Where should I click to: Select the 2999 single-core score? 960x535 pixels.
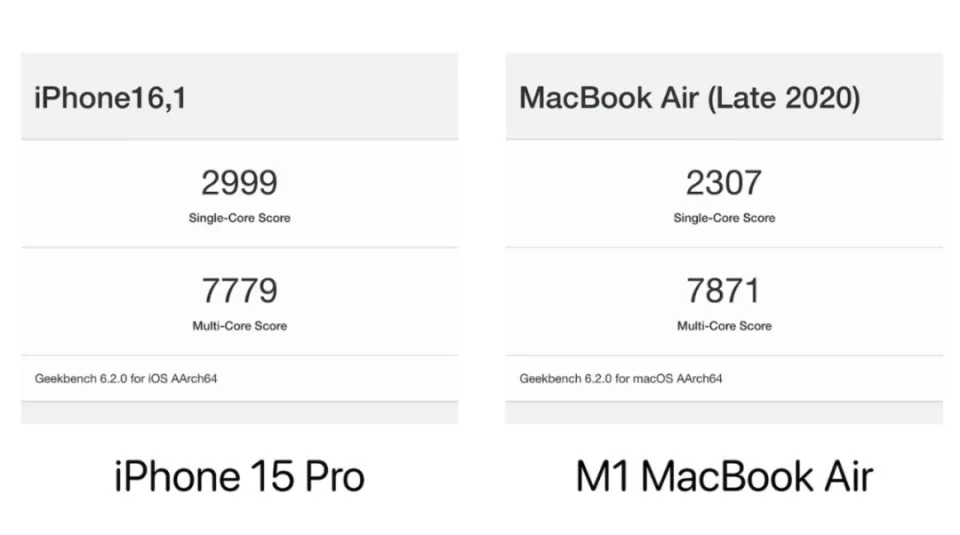[x=239, y=183]
